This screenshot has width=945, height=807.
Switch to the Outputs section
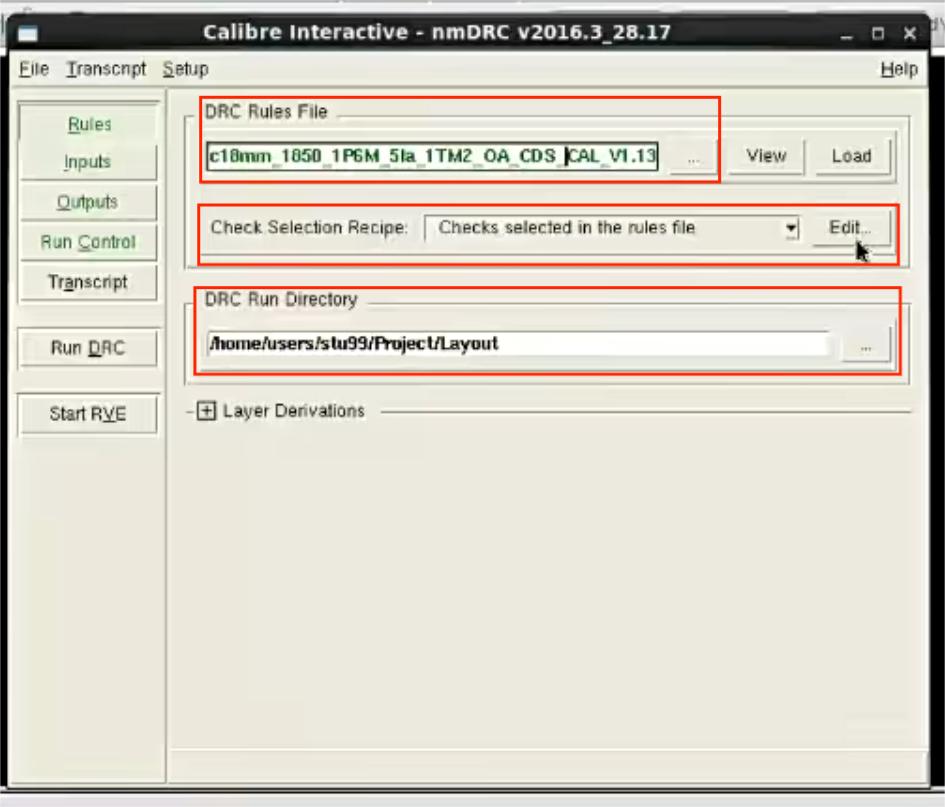click(x=89, y=202)
